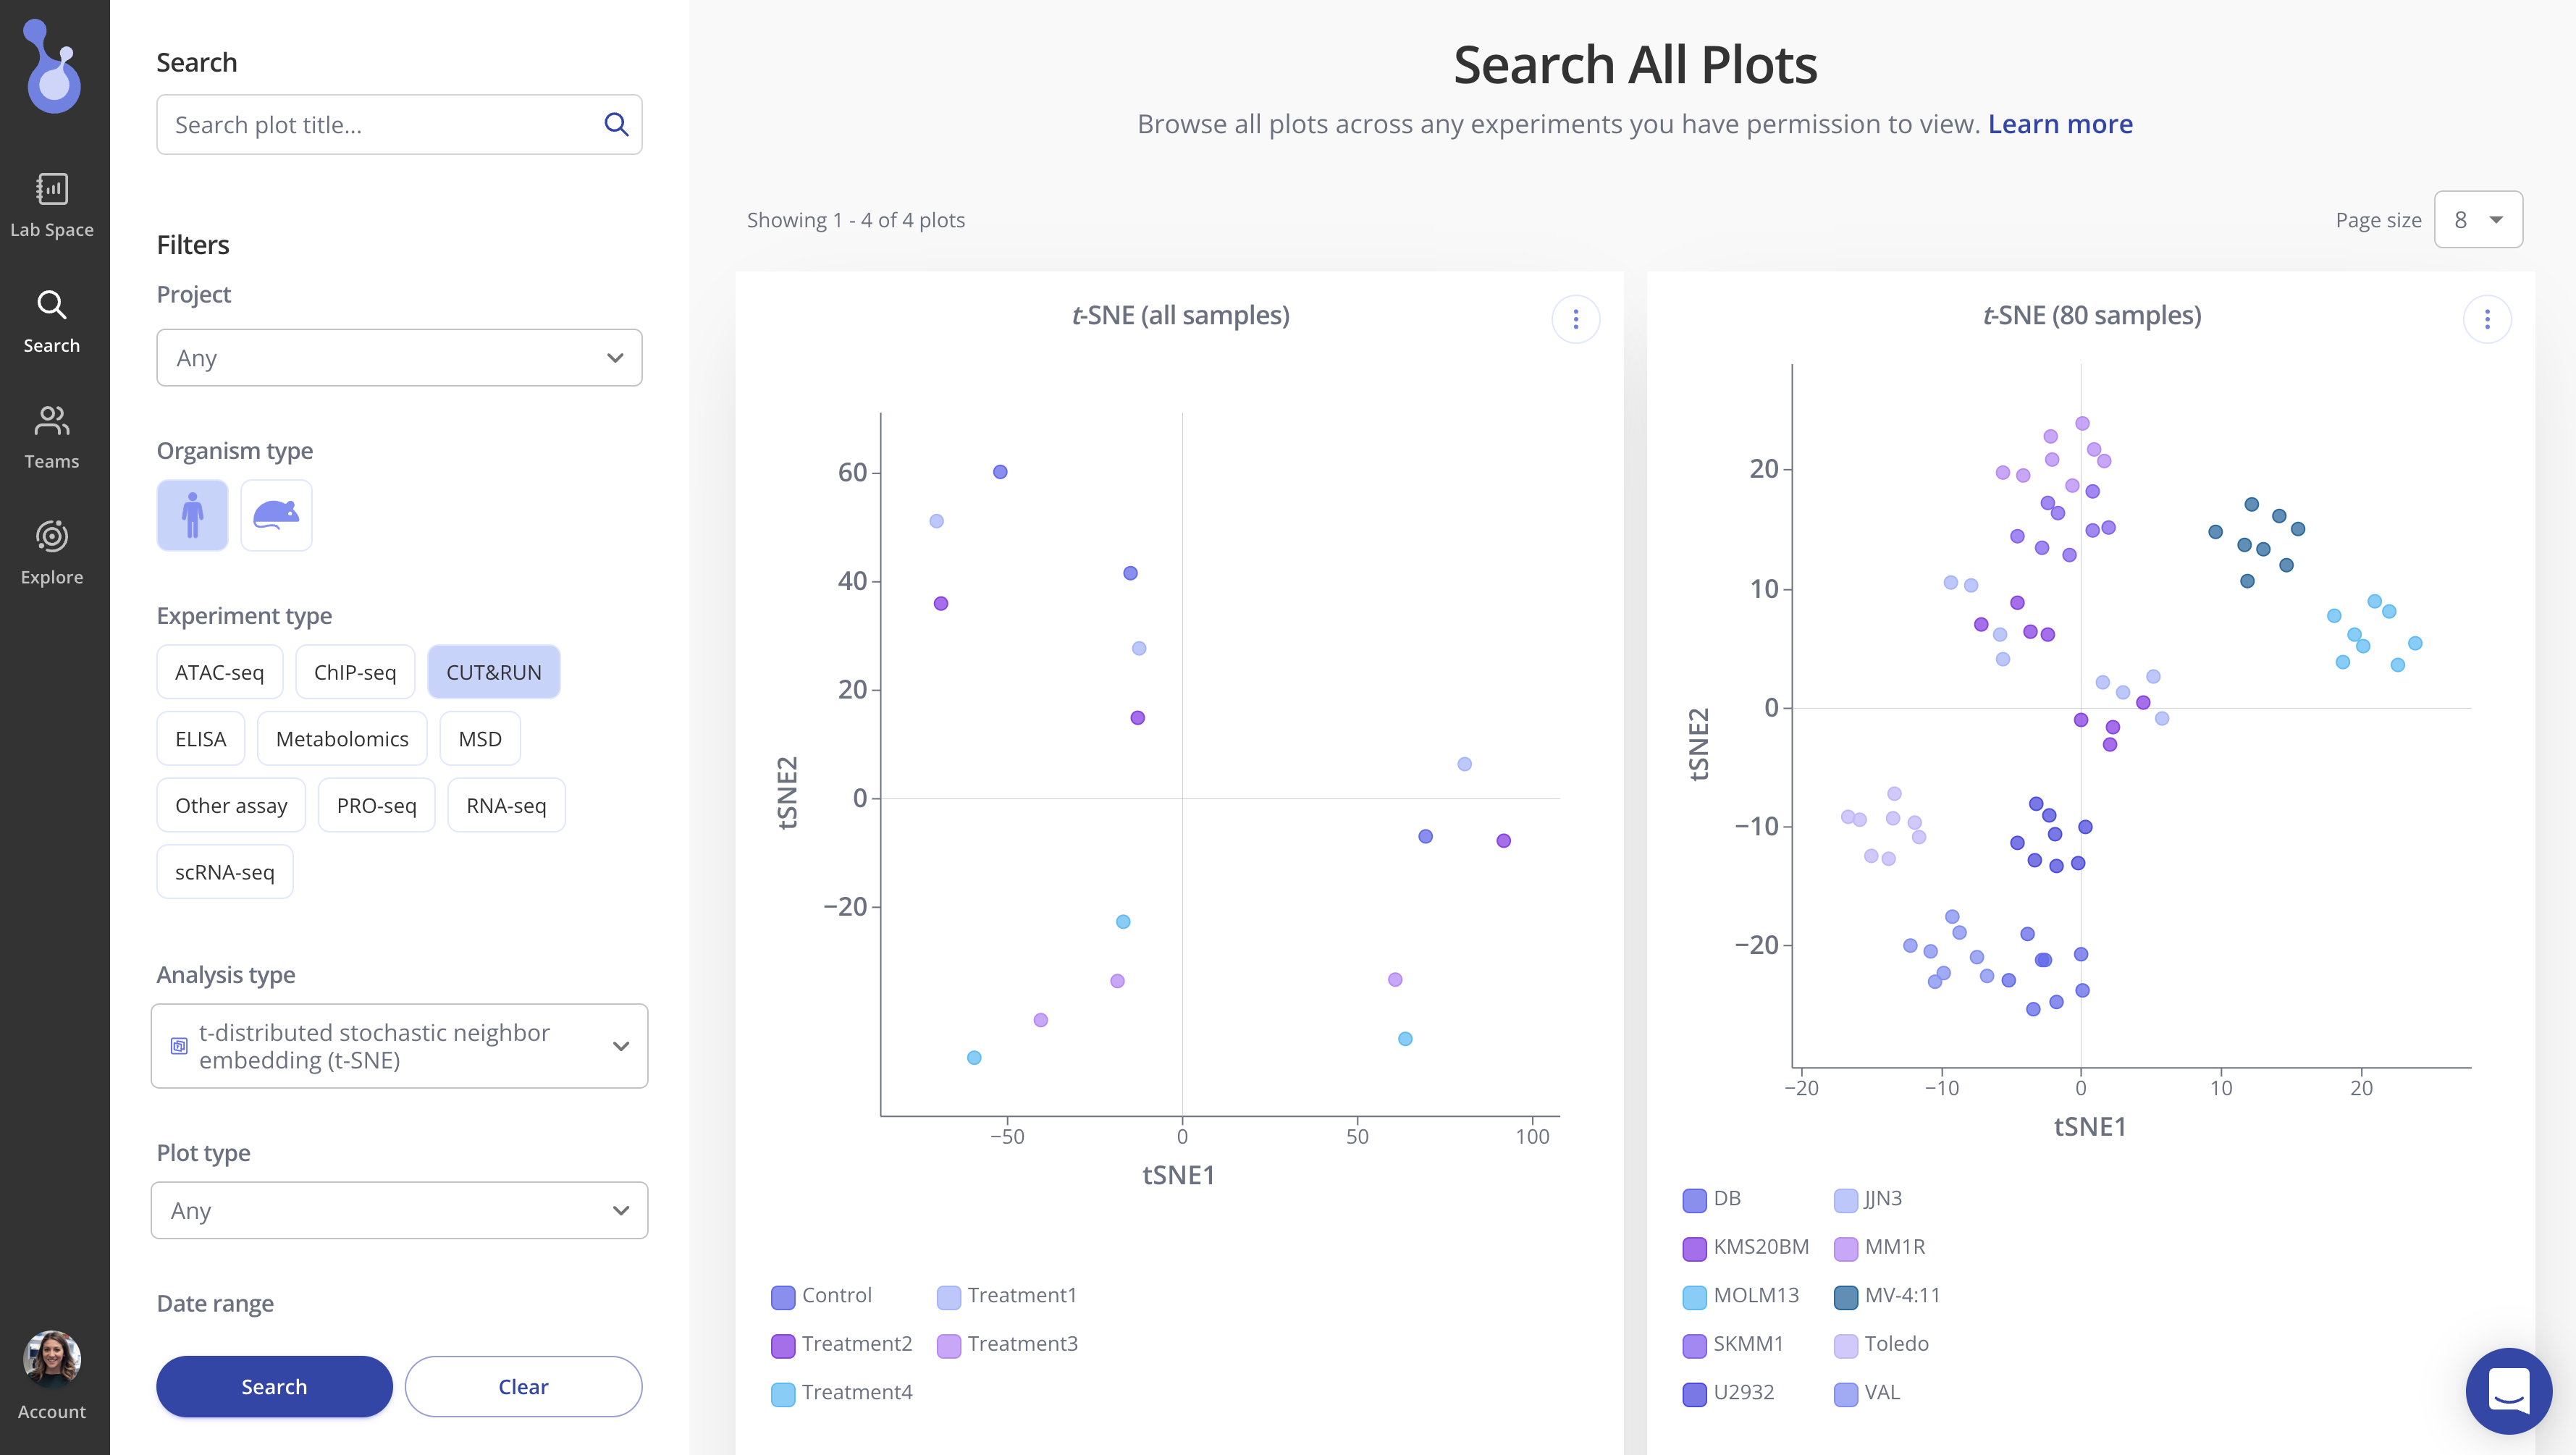Open options menu for t-SNE (80 samples)

[x=2486, y=319]
